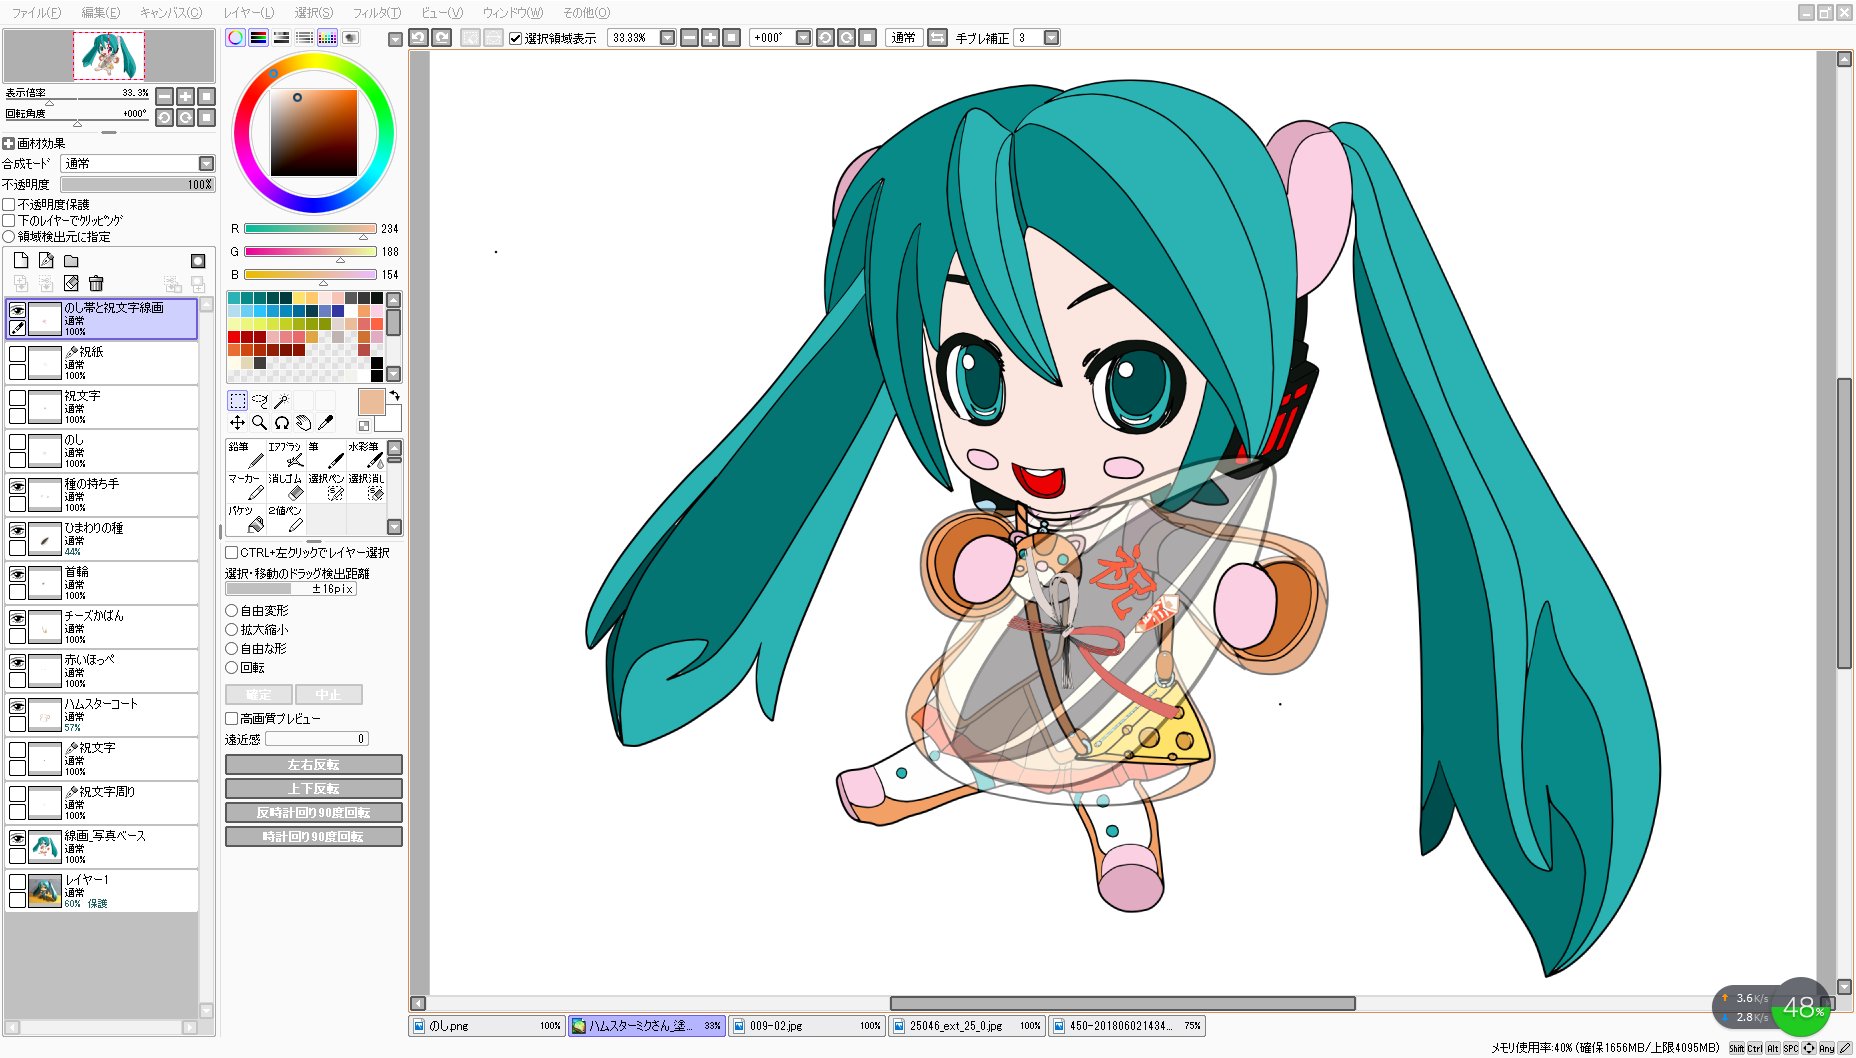Choose the 2値ペン binary pen

pyautogui.click(x=286, y=519)
